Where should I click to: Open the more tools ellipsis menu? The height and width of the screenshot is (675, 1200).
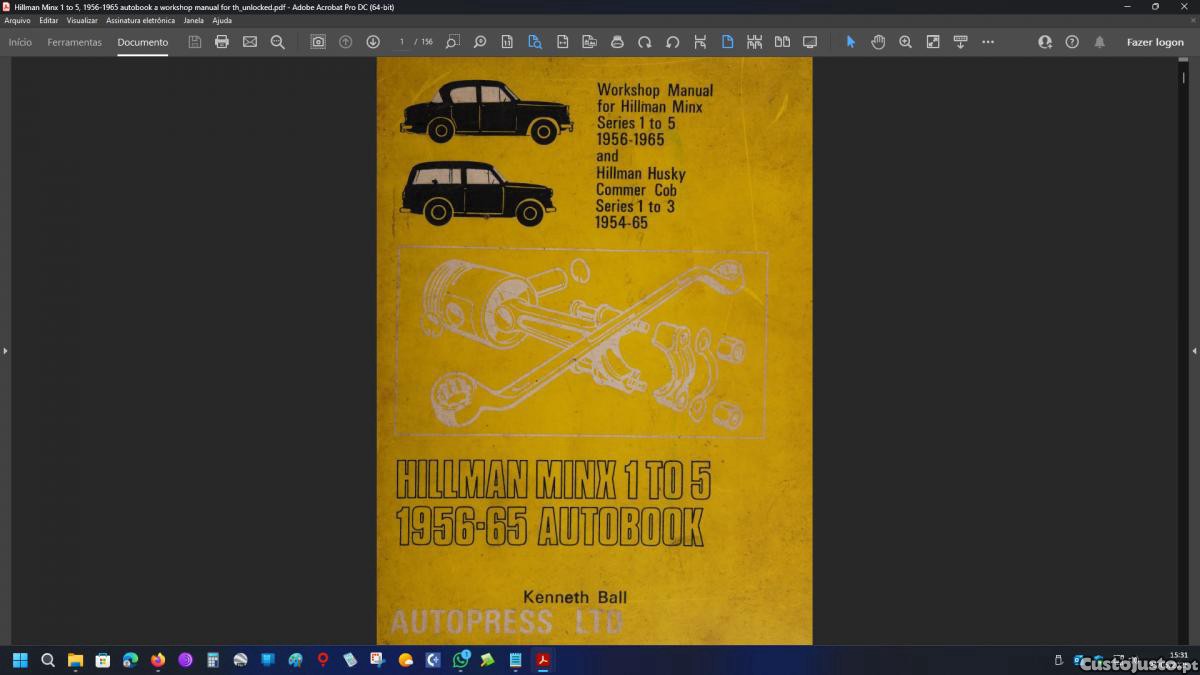[x=988, y=42]
